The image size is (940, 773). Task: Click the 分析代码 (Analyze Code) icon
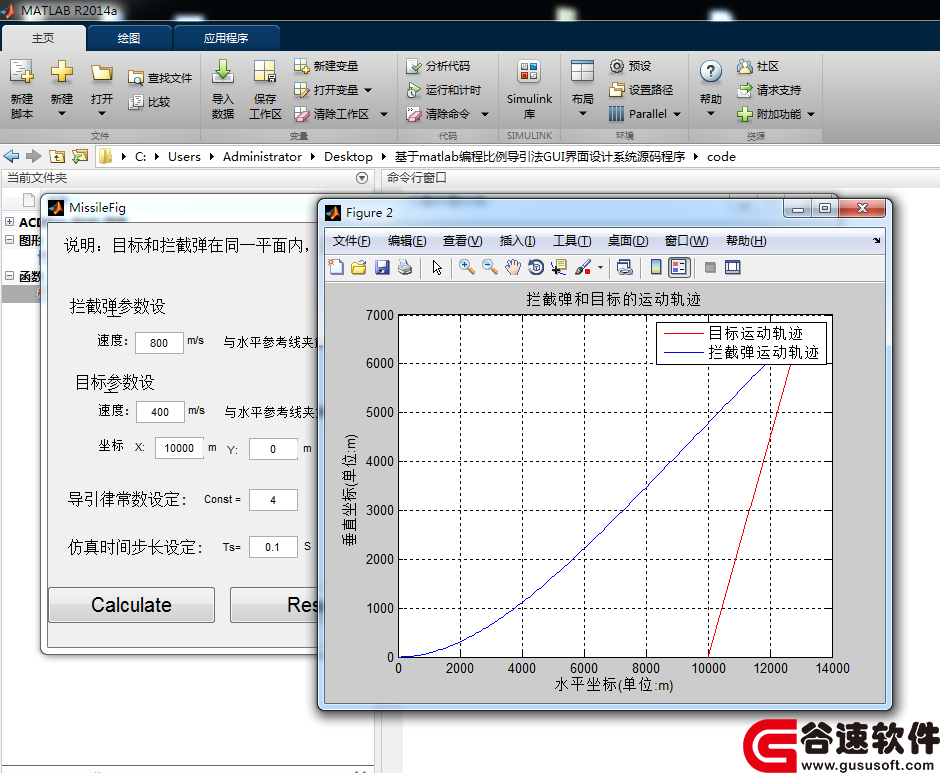(x=413, y=66)
